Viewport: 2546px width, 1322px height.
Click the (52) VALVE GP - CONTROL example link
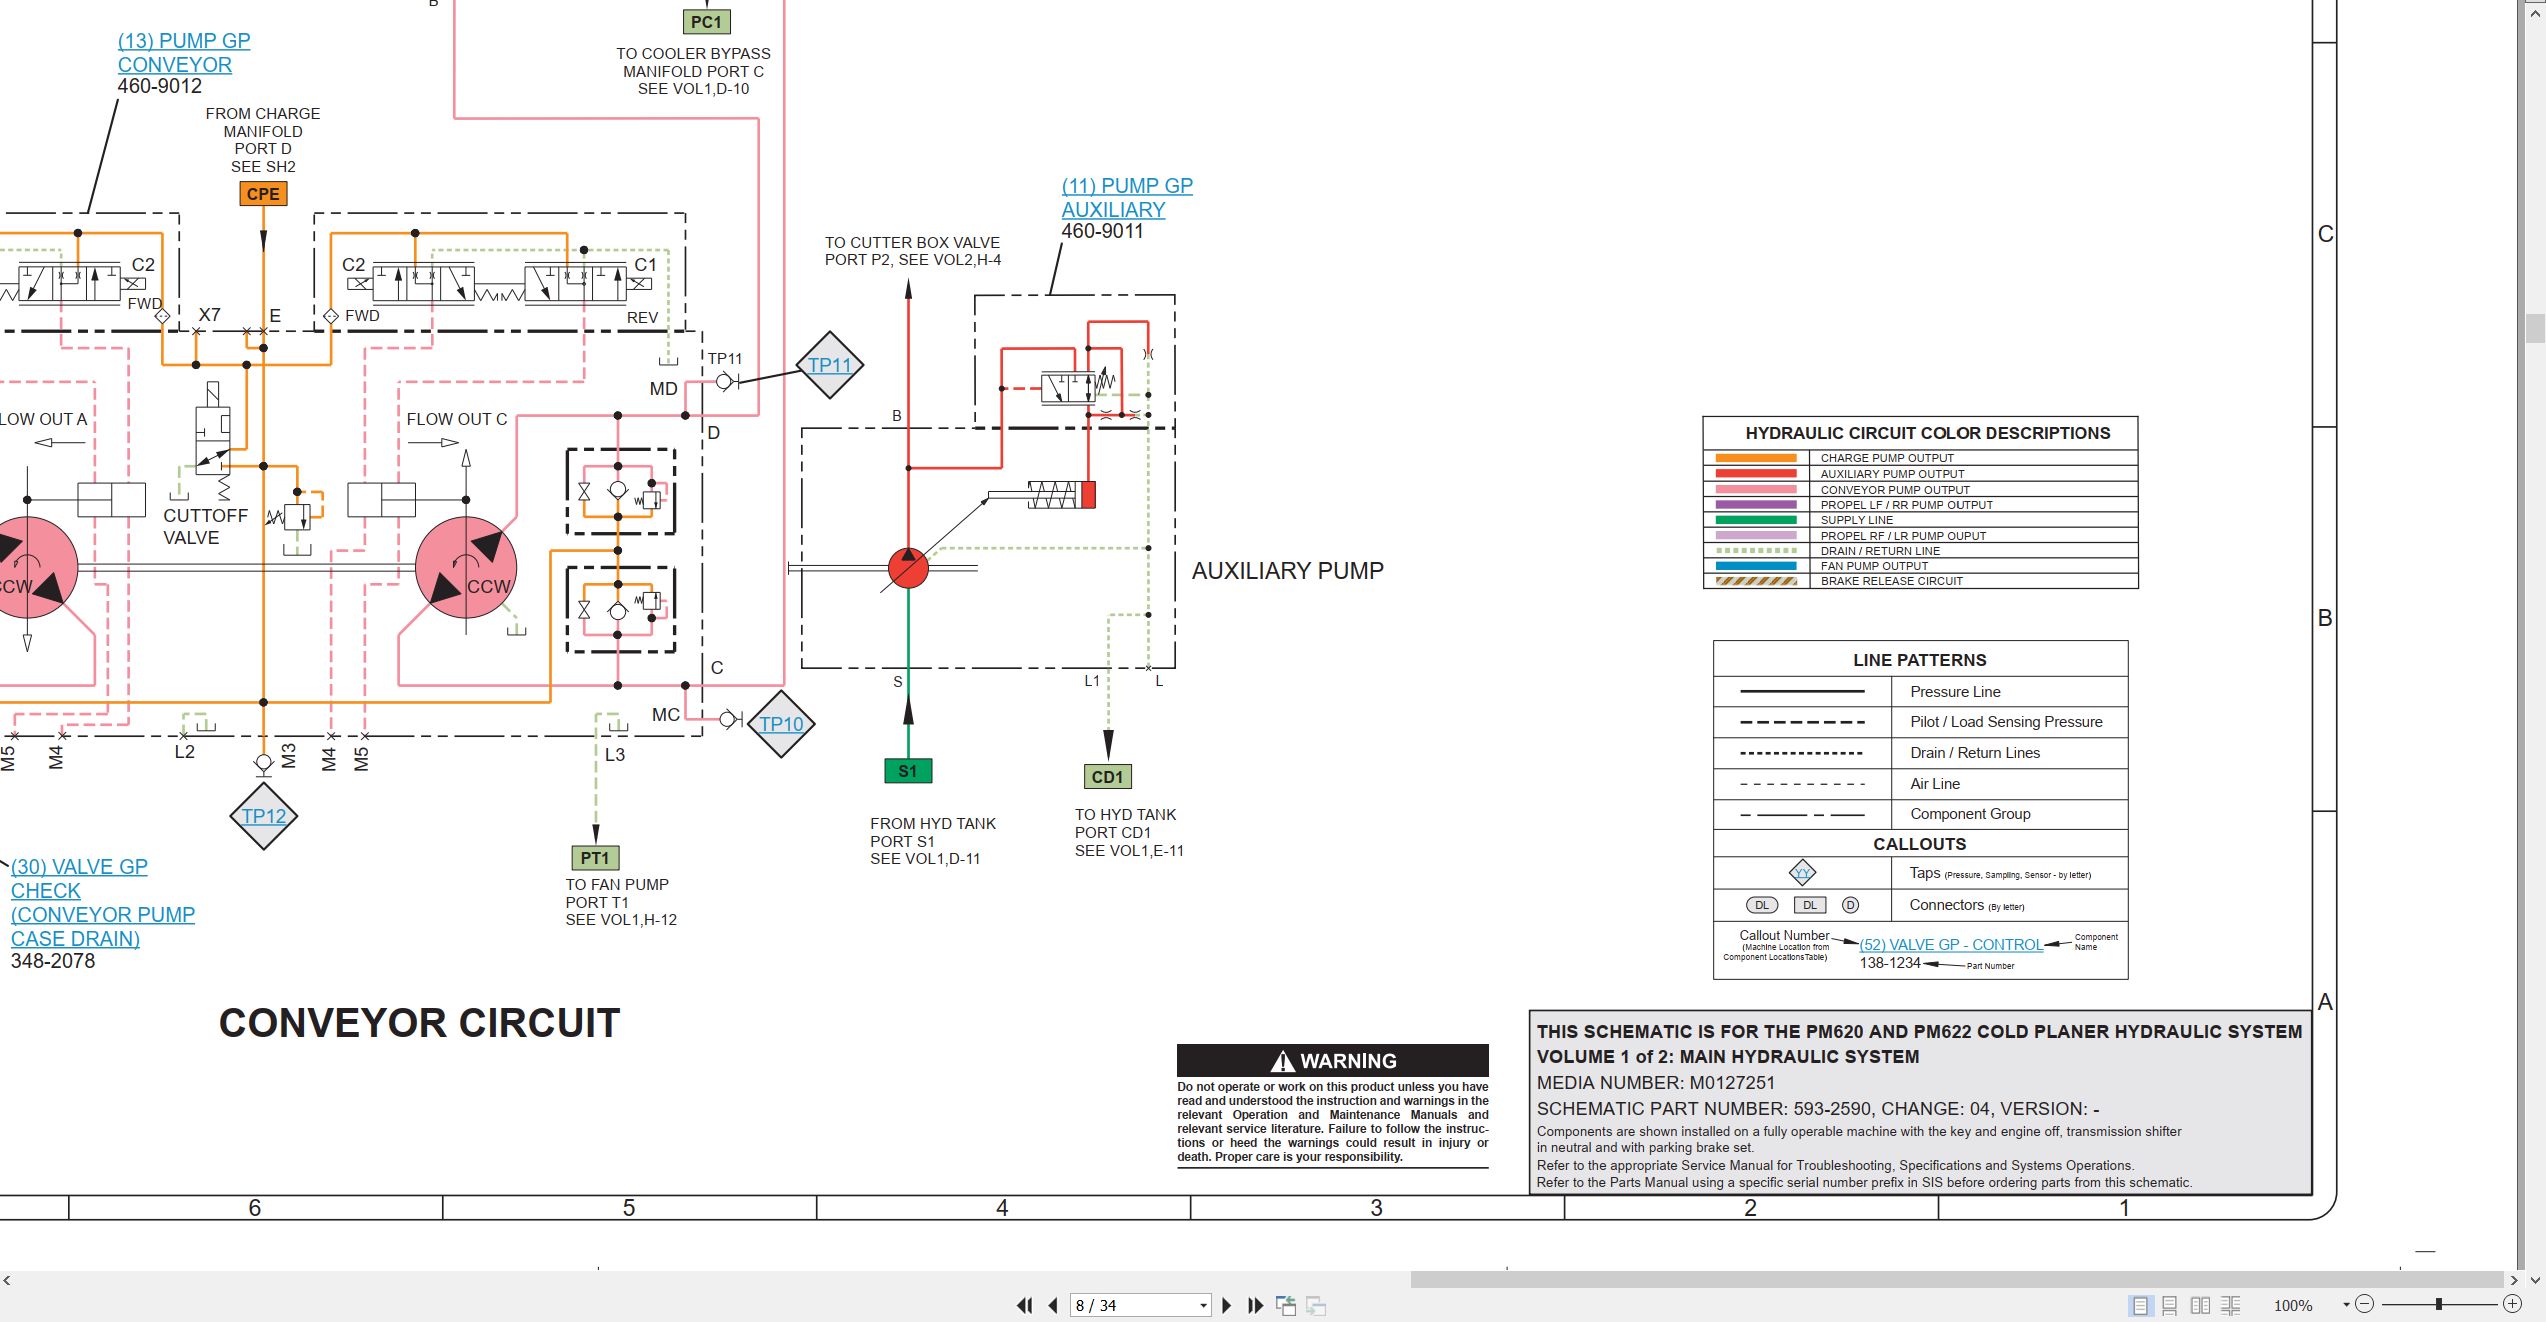click(1951, 945)
